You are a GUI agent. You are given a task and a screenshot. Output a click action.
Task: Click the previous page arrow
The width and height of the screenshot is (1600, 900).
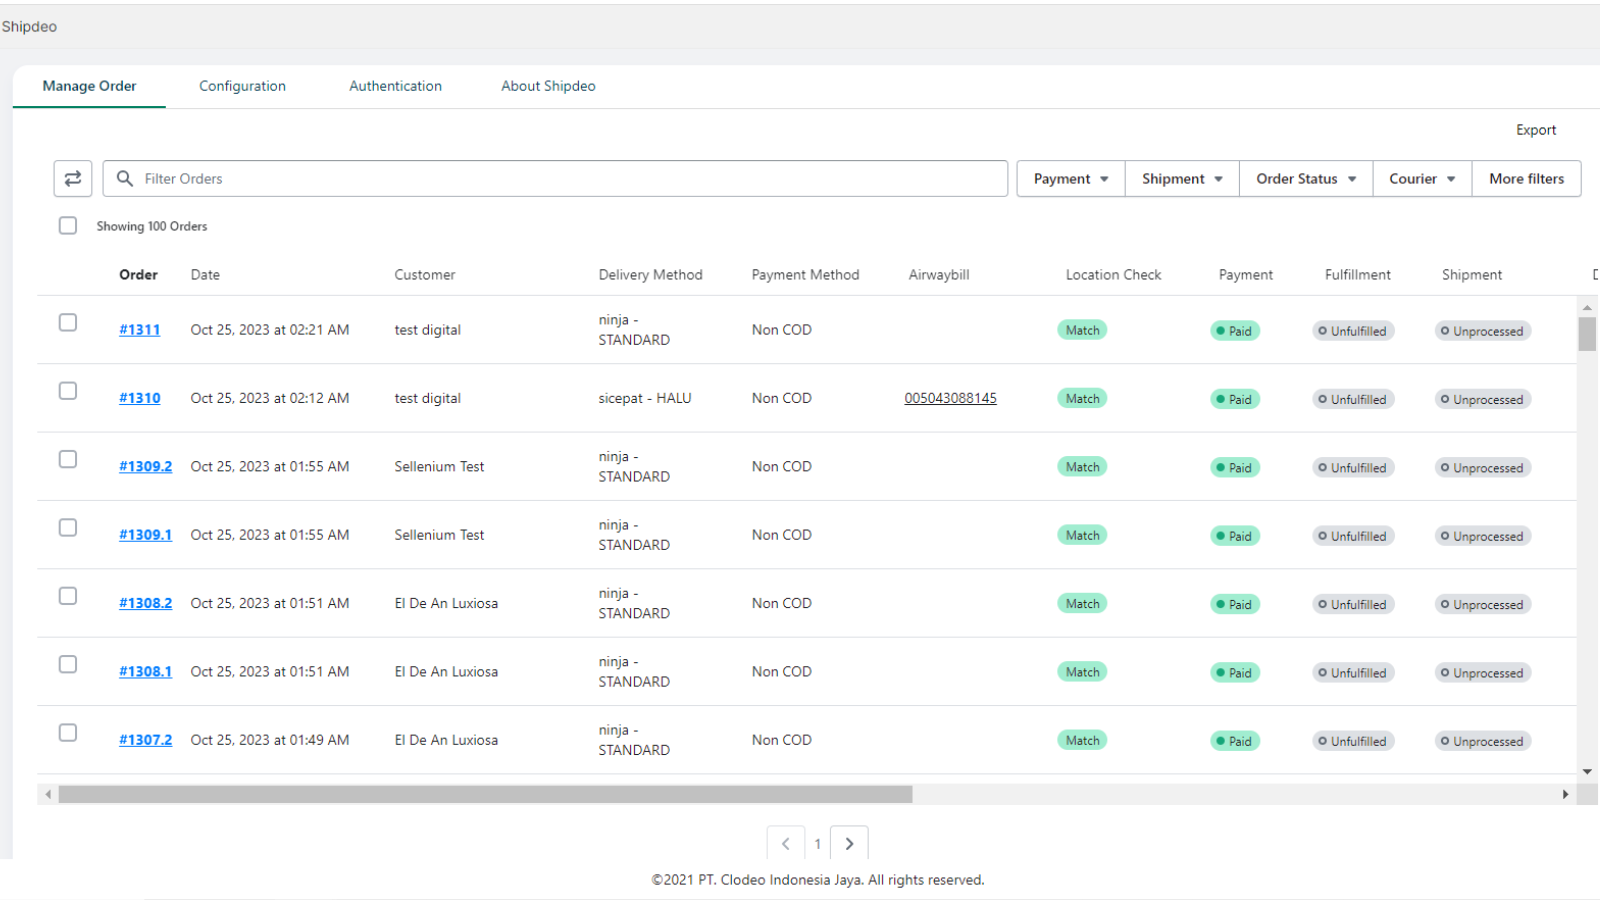pos(786,843)
